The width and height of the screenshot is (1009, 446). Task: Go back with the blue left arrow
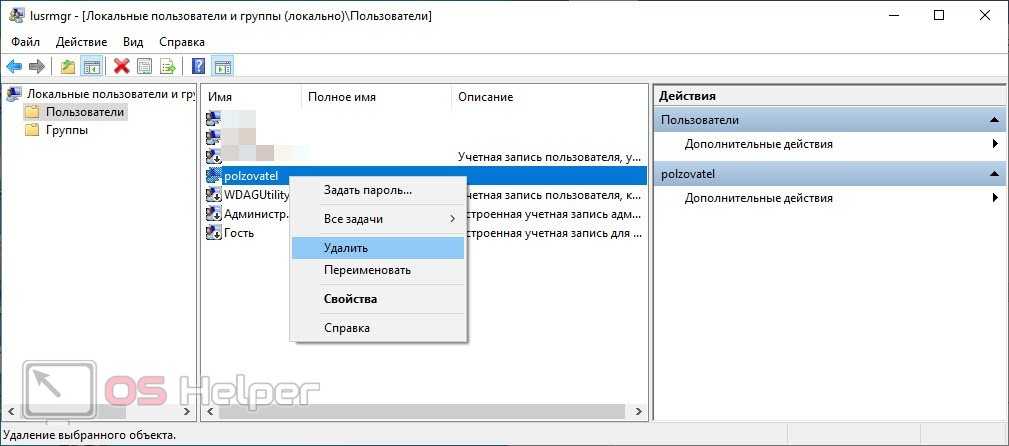pos(14,66)
